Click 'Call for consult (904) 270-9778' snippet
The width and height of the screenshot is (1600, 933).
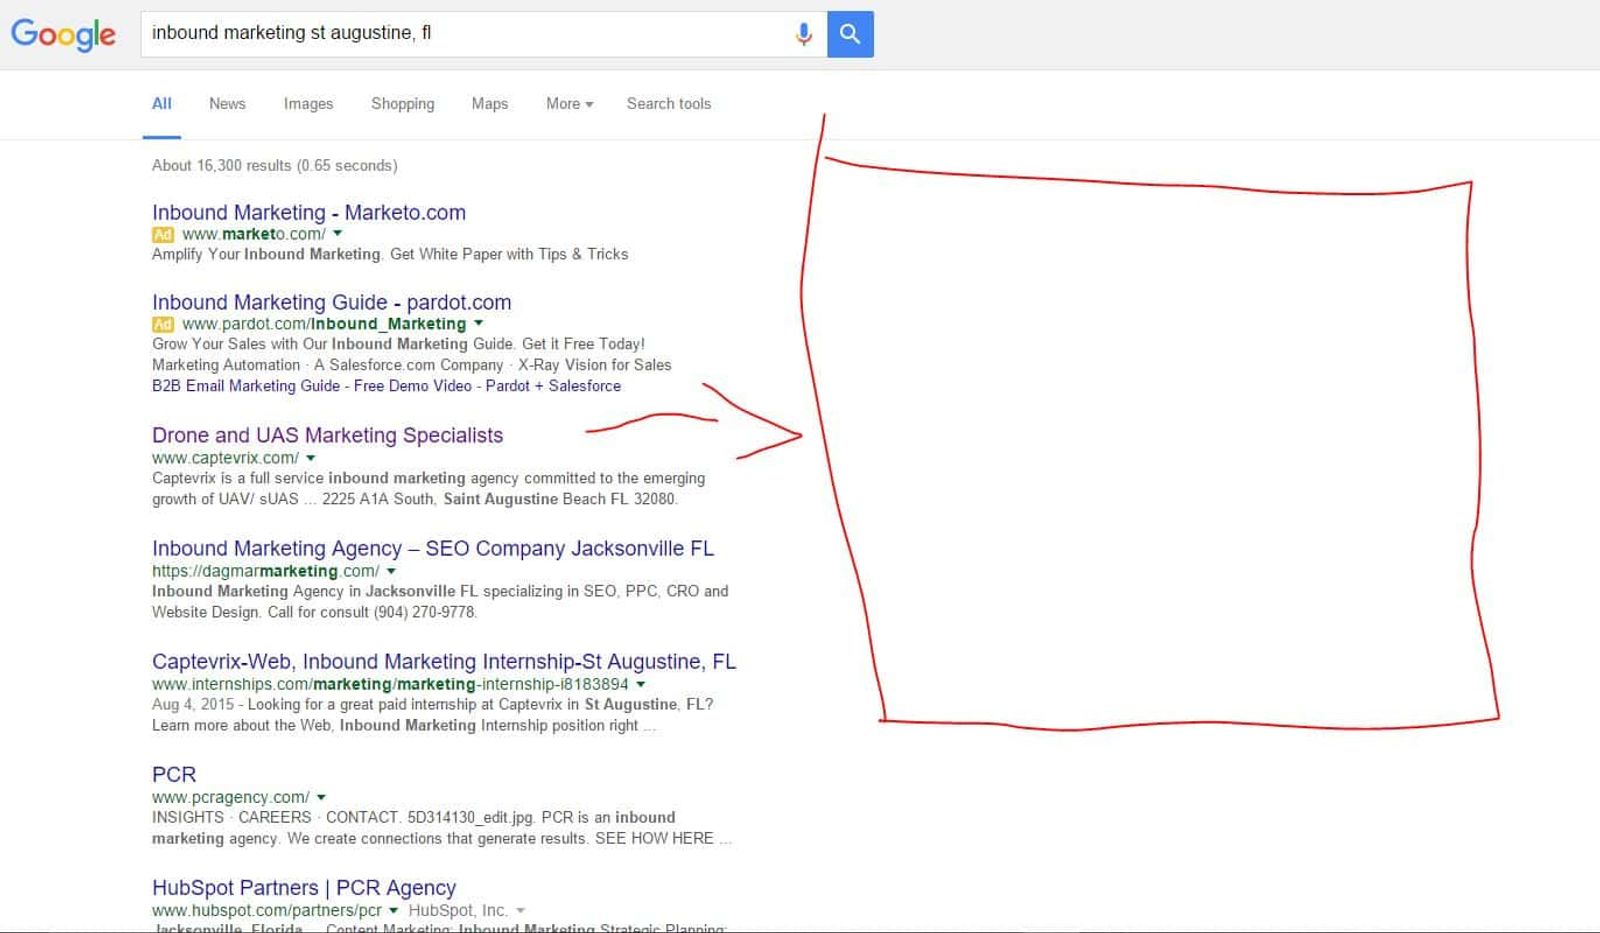[372, 612]
